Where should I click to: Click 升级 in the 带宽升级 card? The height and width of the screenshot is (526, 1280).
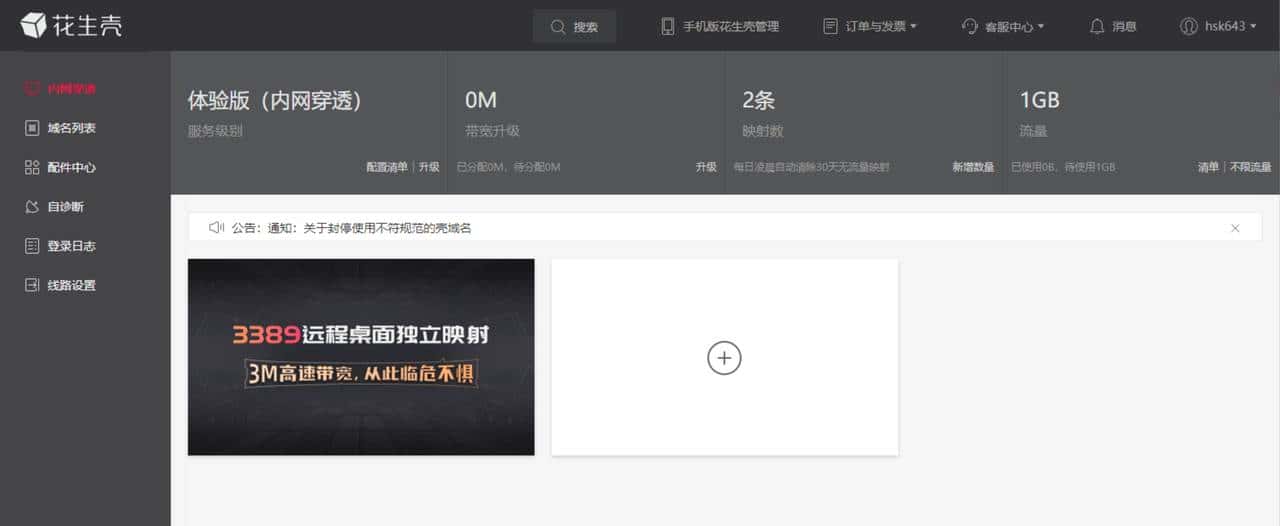click(x=706, y=167)
